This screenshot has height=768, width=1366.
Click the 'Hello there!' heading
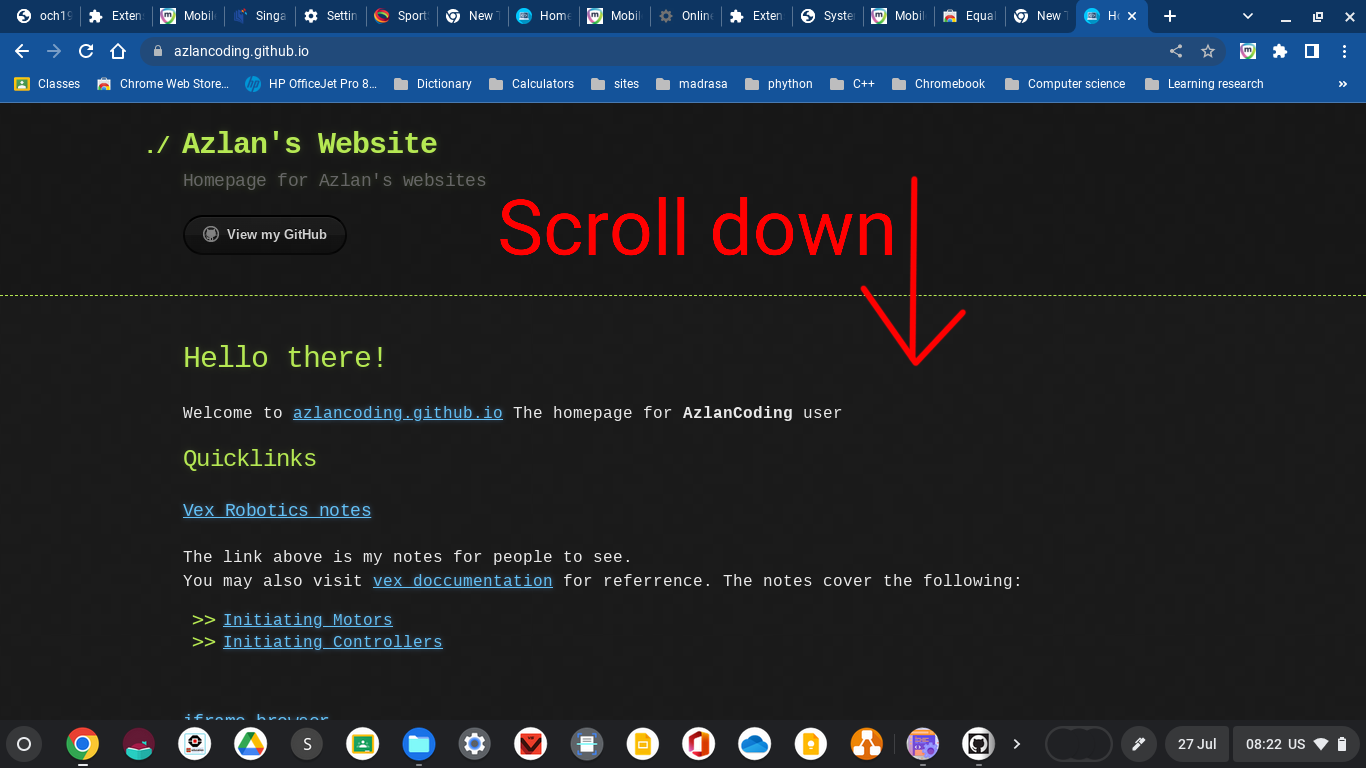pos(285,358)
